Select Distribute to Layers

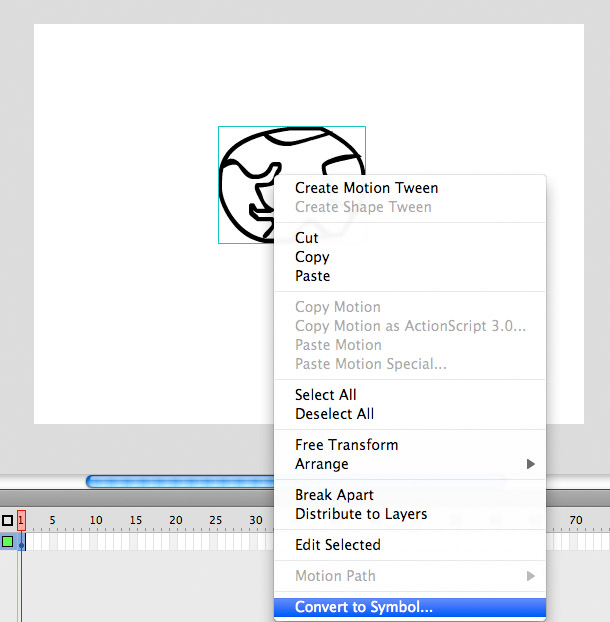(x=410, y=514)
